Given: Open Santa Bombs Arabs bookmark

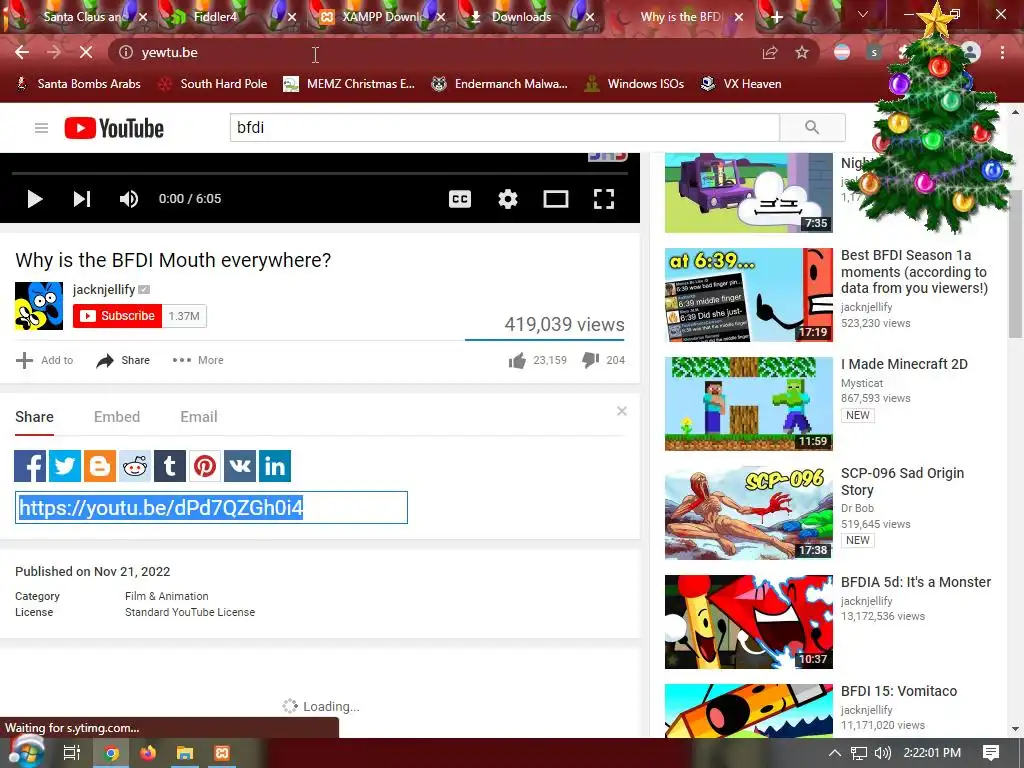Looking at the screenshot, I should tap(78, 84).
